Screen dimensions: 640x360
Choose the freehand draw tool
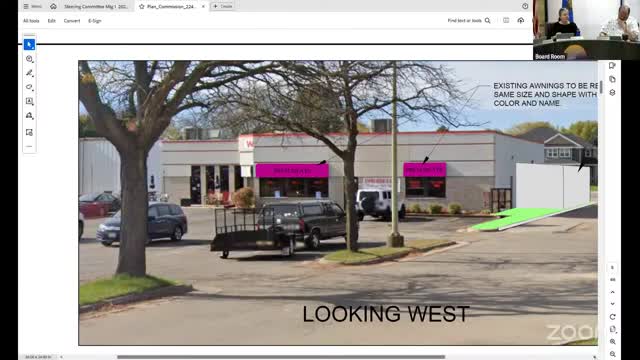29,87
